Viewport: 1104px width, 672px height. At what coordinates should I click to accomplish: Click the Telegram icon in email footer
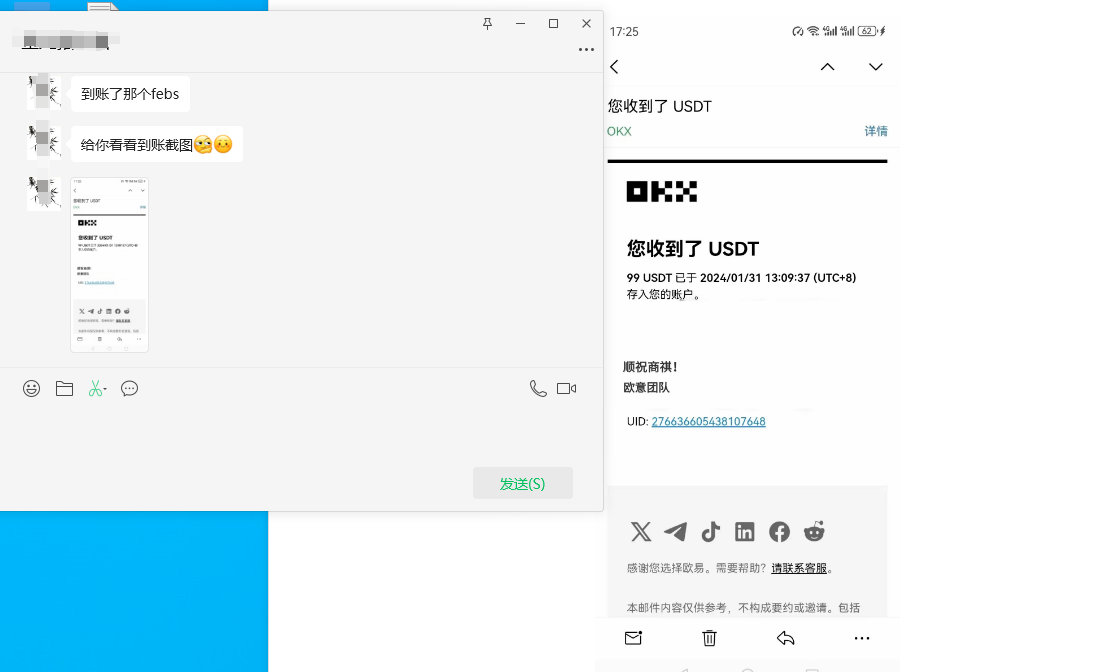point(676,532)
